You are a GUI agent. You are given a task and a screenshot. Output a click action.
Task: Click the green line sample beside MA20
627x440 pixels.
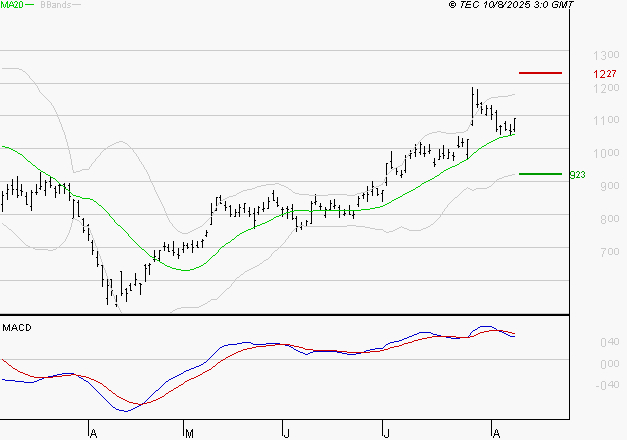coord(30,5)
